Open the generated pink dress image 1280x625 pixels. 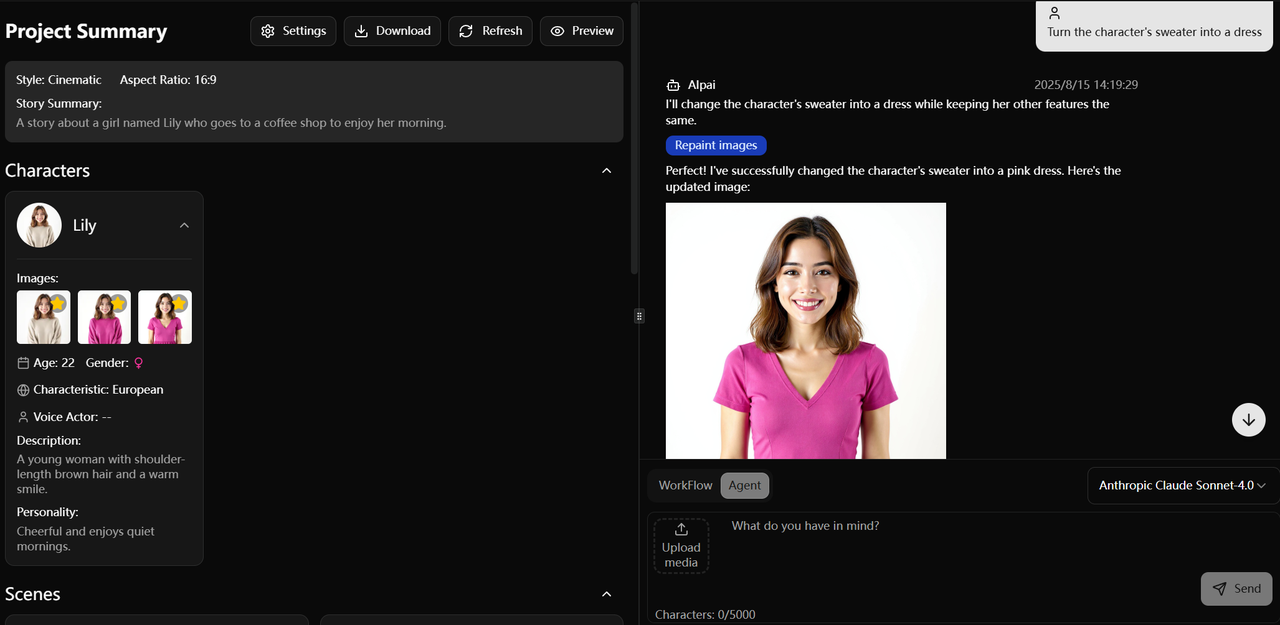tap(805, 330)
